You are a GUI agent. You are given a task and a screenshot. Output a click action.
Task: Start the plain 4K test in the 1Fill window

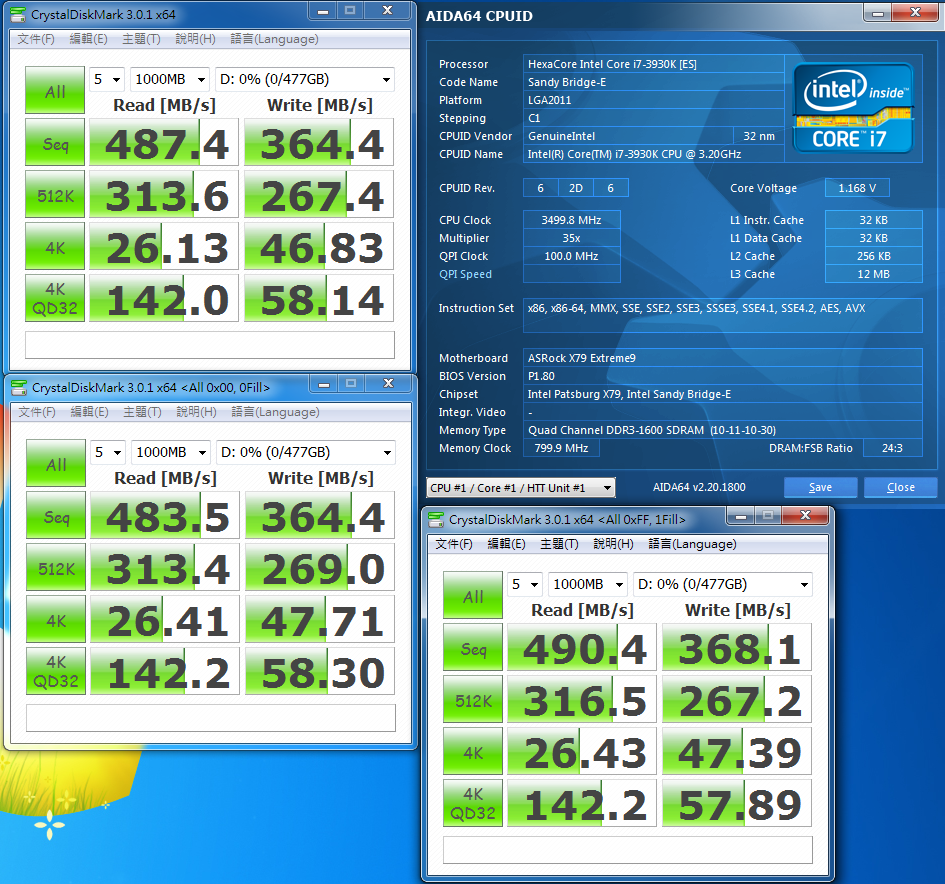pos(473,751)
